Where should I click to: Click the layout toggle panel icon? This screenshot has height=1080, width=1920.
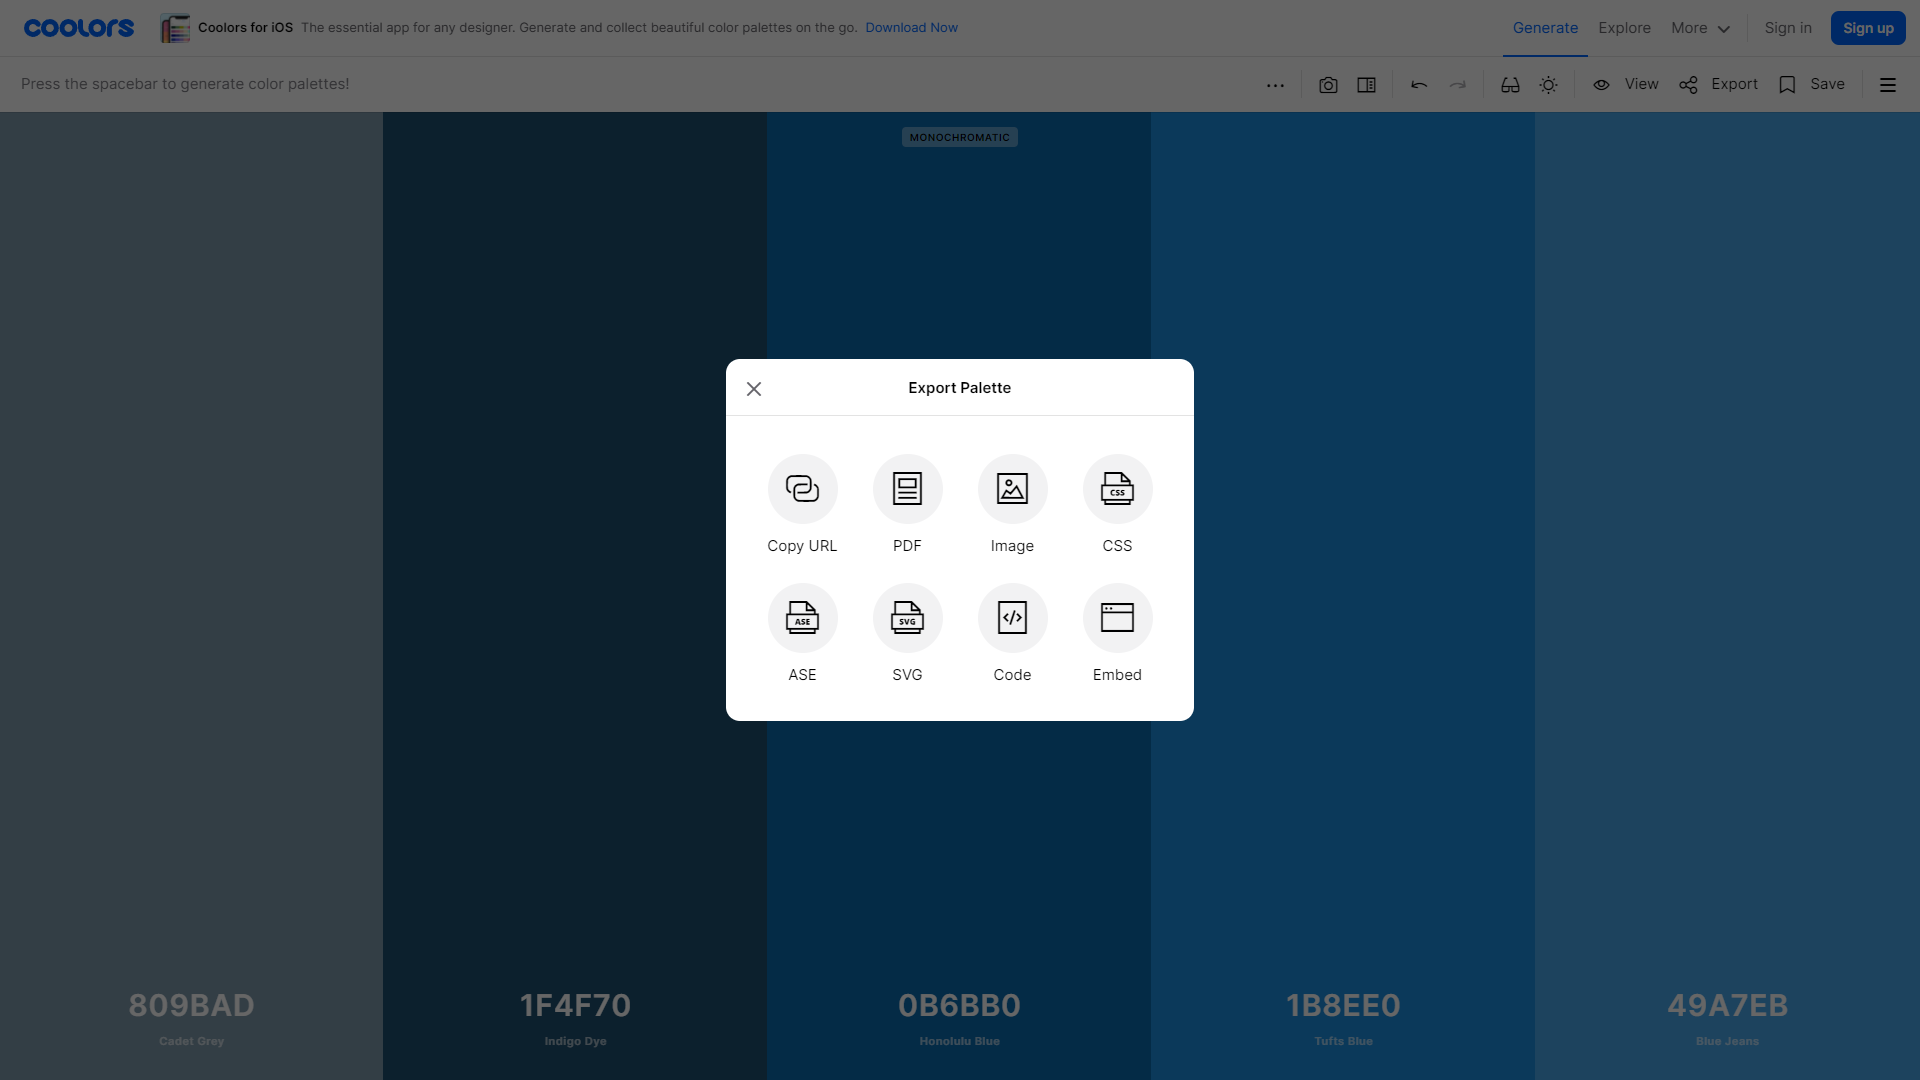point(1366,84)
